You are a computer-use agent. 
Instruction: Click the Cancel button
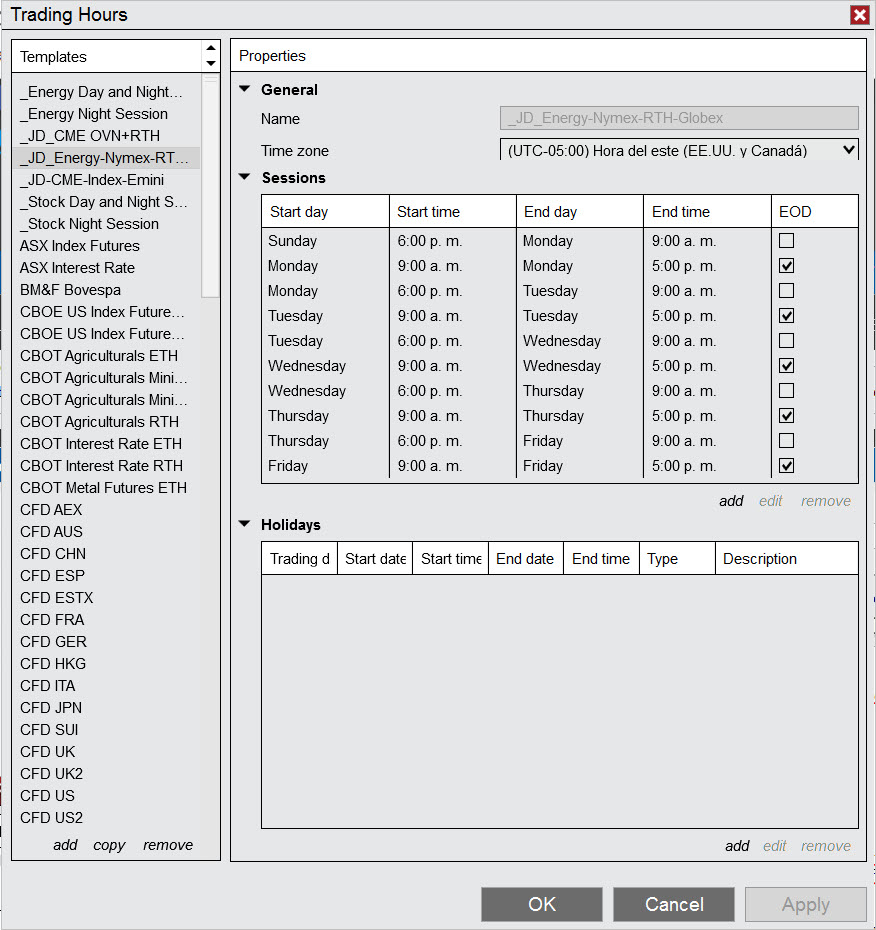pyautogui.click(x=674, y=904)
